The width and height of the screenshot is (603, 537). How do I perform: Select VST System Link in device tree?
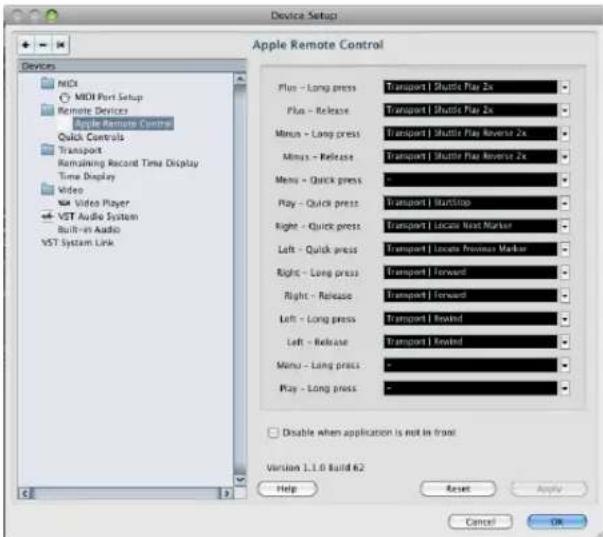point(77,242)
